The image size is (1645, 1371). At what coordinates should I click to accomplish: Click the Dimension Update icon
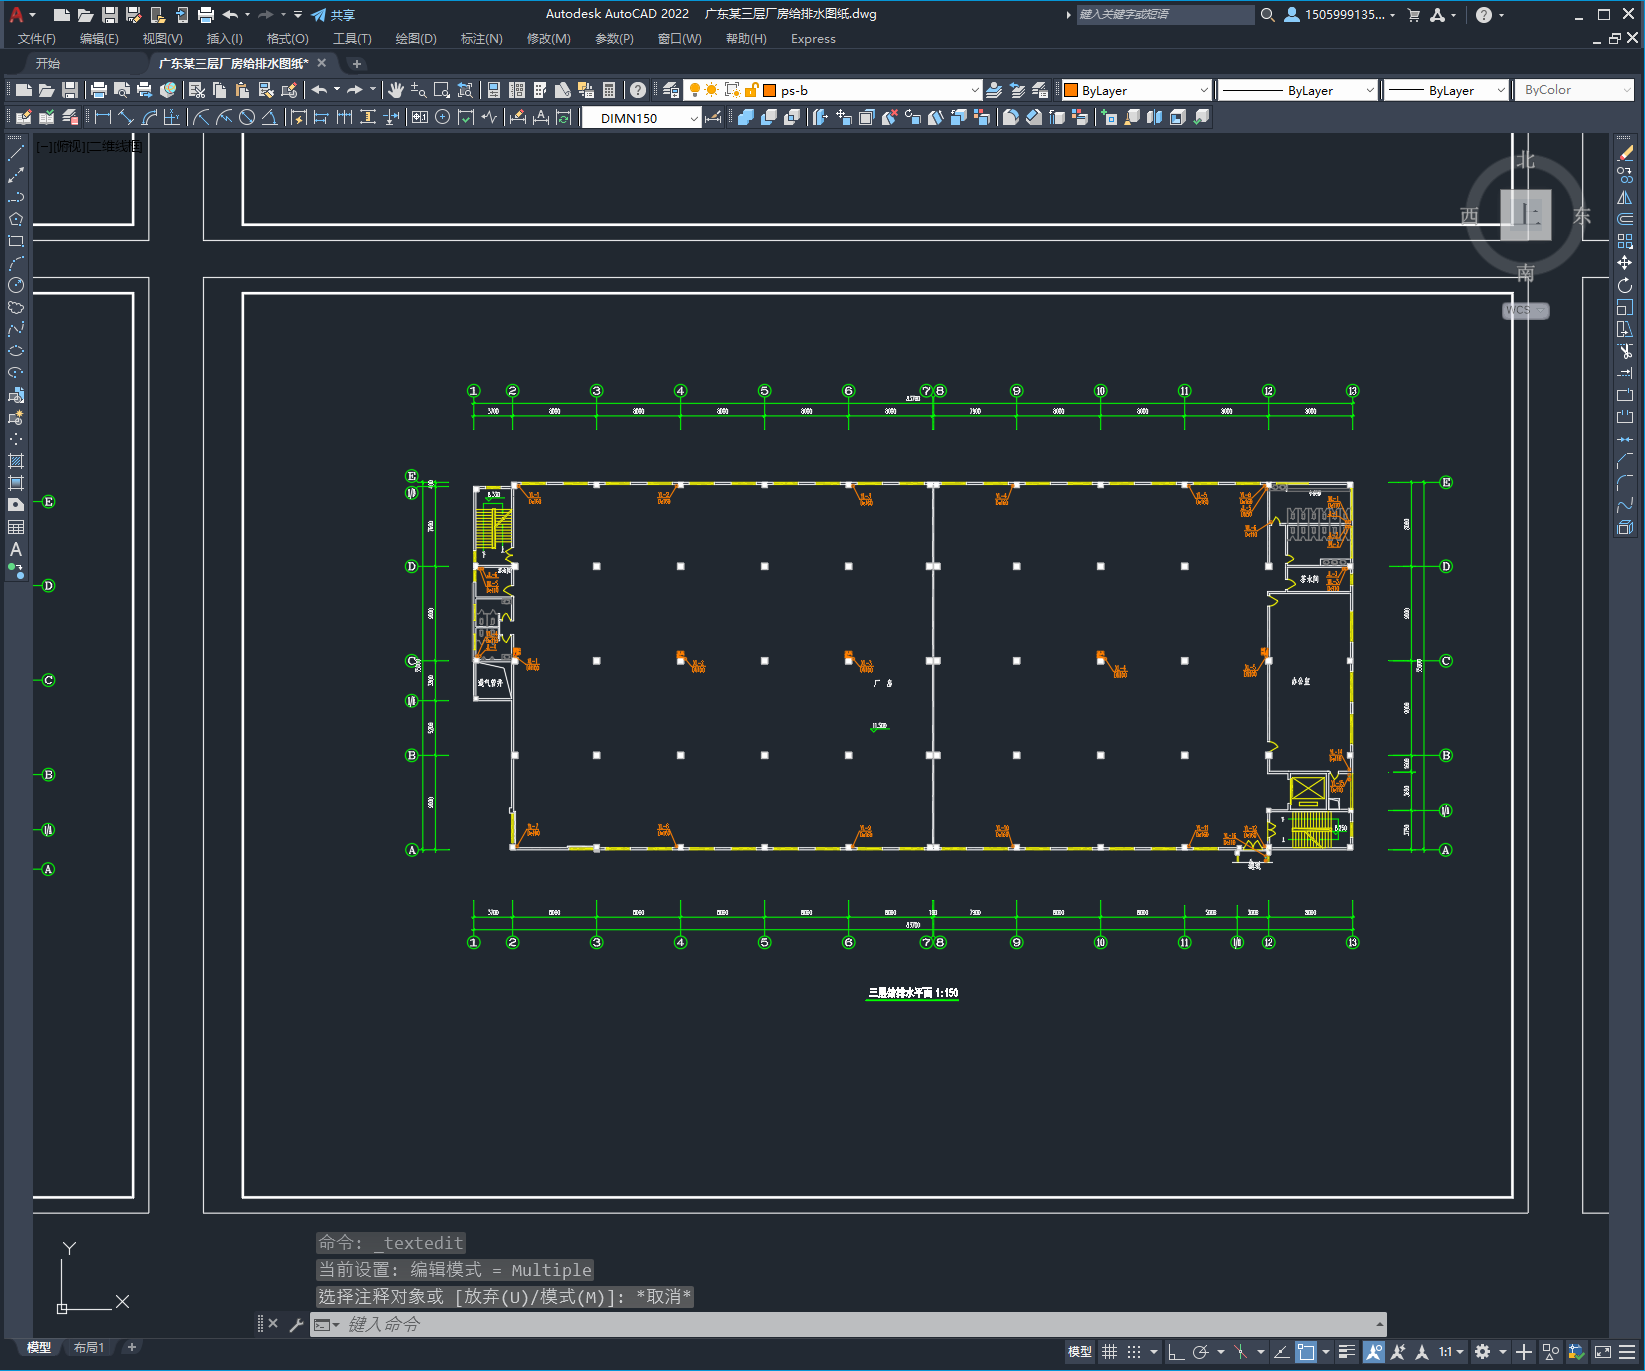pyautogui.click(x=564, y=117)
